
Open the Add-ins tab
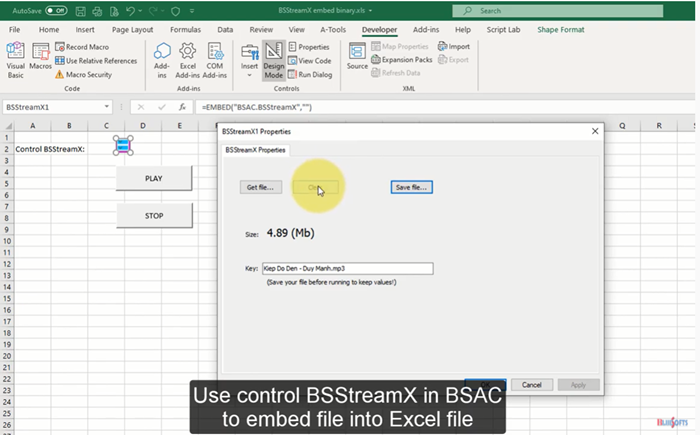(x=426, y=29)
